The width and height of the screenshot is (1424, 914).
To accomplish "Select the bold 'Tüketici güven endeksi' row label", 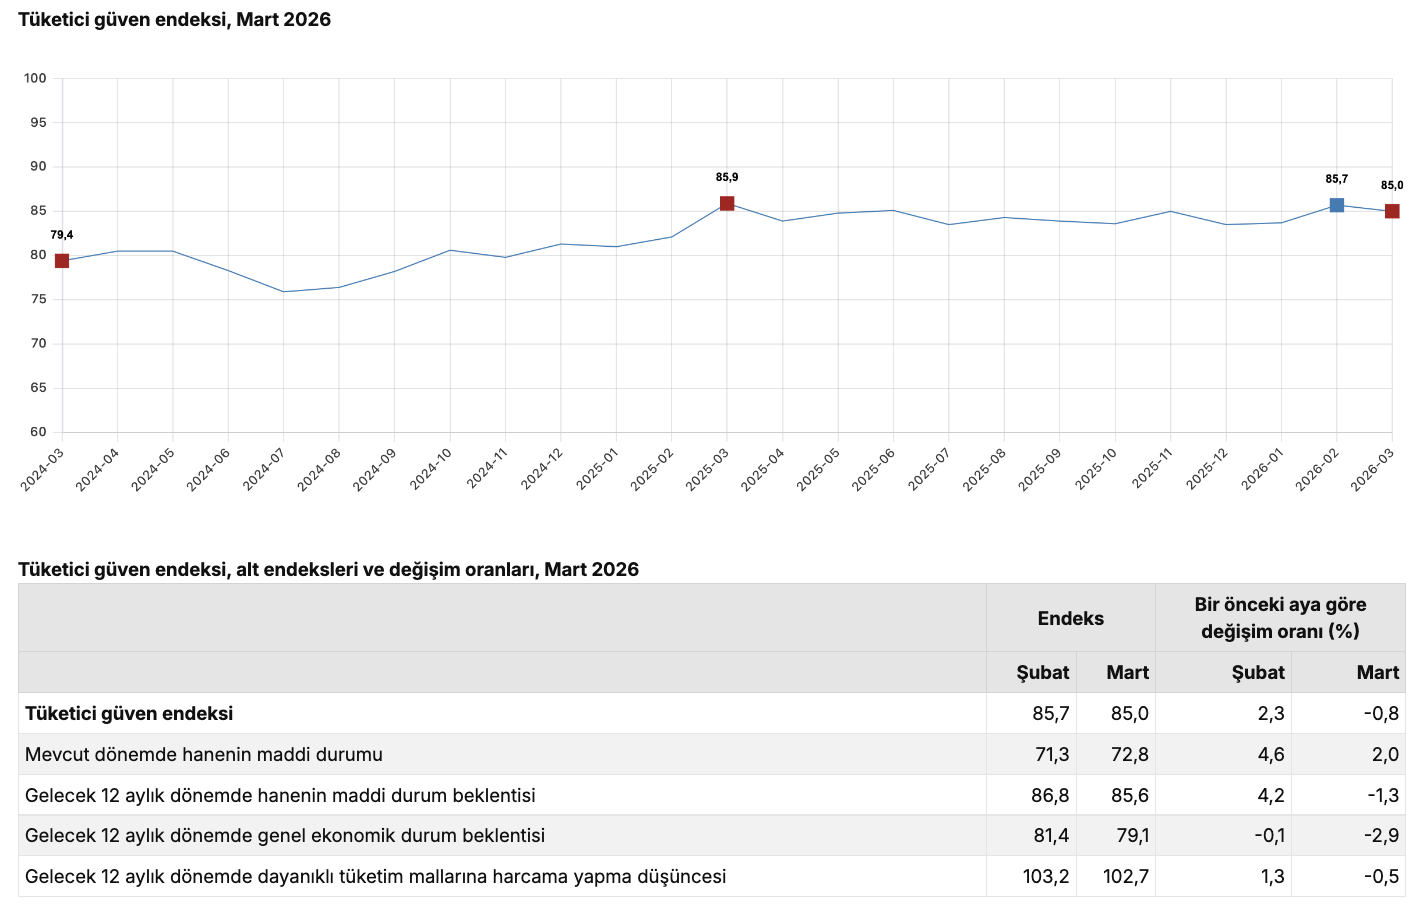I will (x=129, y=713).
